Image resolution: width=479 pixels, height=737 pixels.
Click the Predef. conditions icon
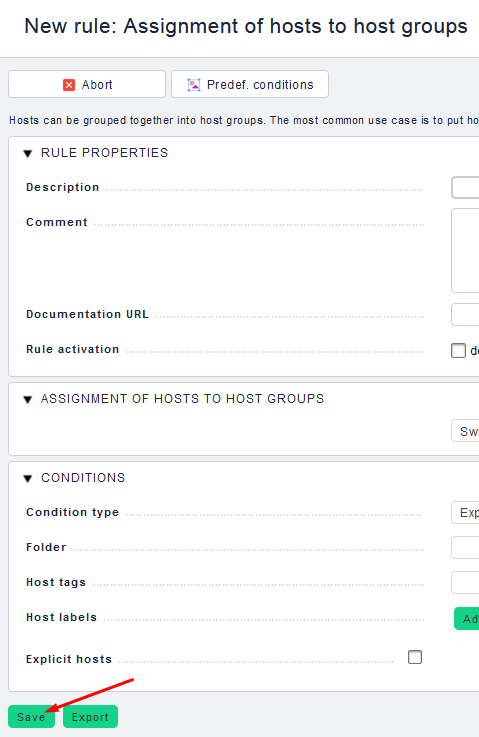tap(194, 85)
